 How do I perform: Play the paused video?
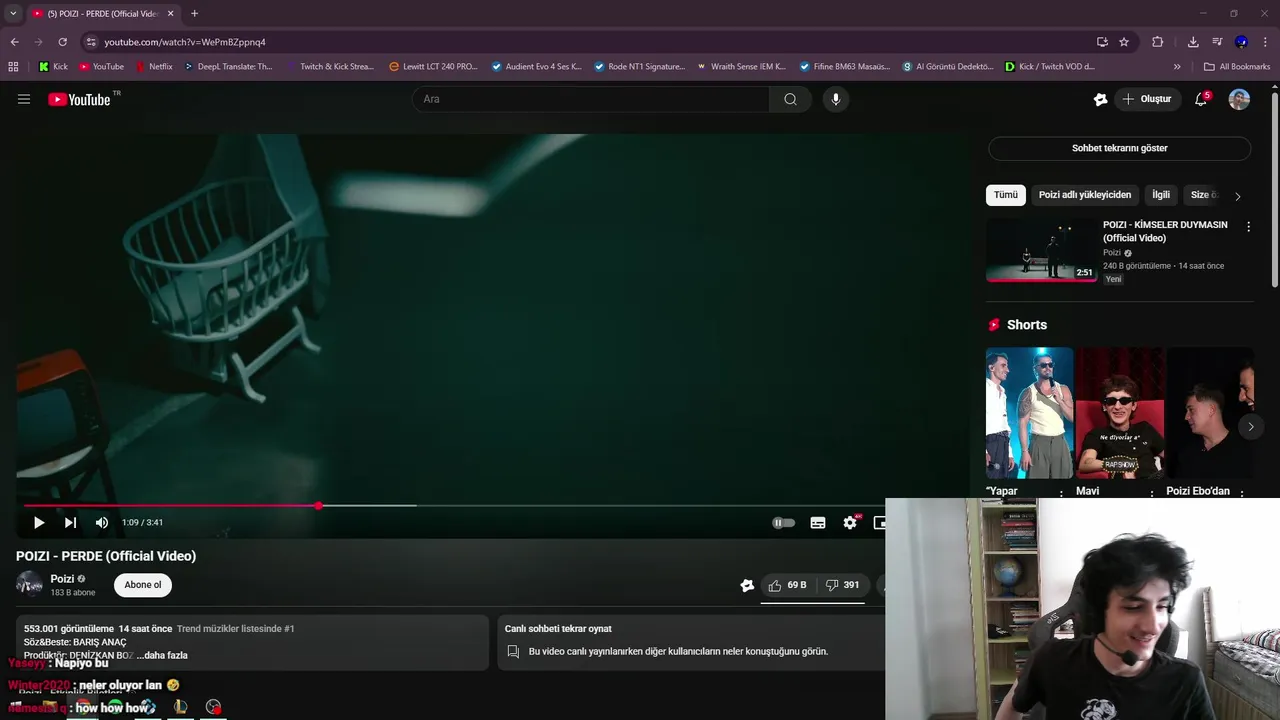coord(39,522)
